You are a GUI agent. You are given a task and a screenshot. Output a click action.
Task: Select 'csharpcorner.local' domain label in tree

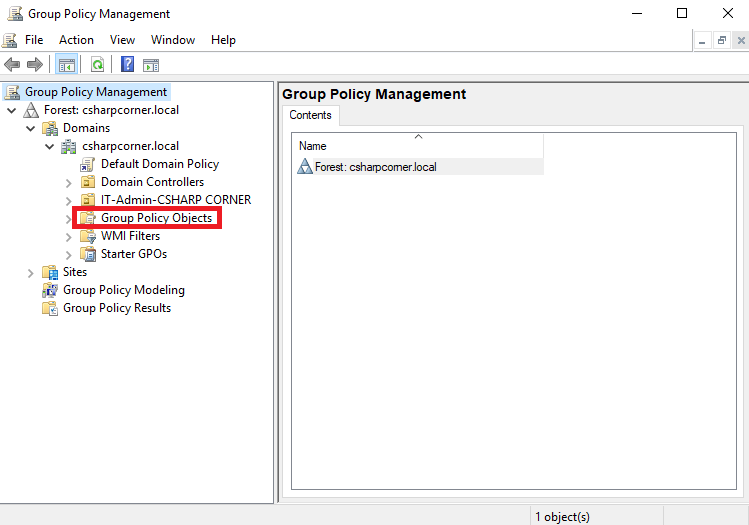[x=130, y=147]
